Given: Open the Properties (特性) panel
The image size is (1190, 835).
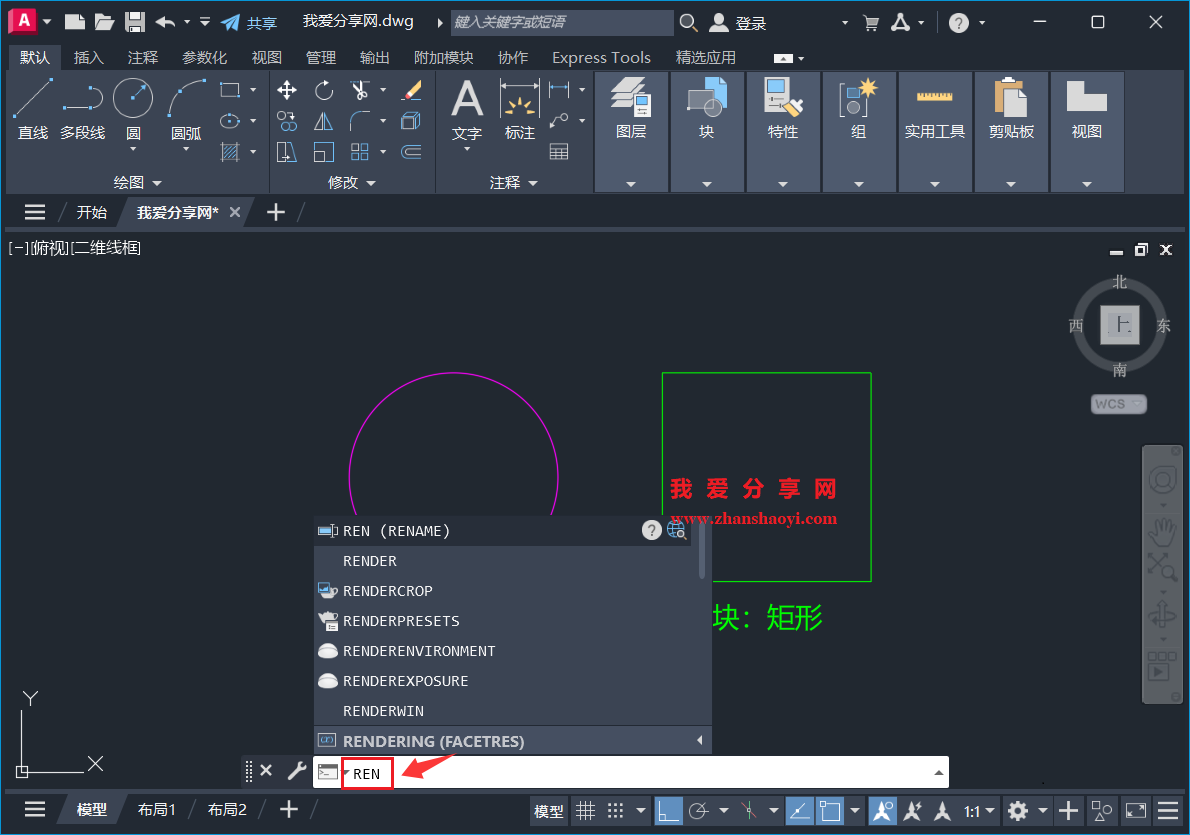Looking at the screenshot, I should (x=782, y=111).
